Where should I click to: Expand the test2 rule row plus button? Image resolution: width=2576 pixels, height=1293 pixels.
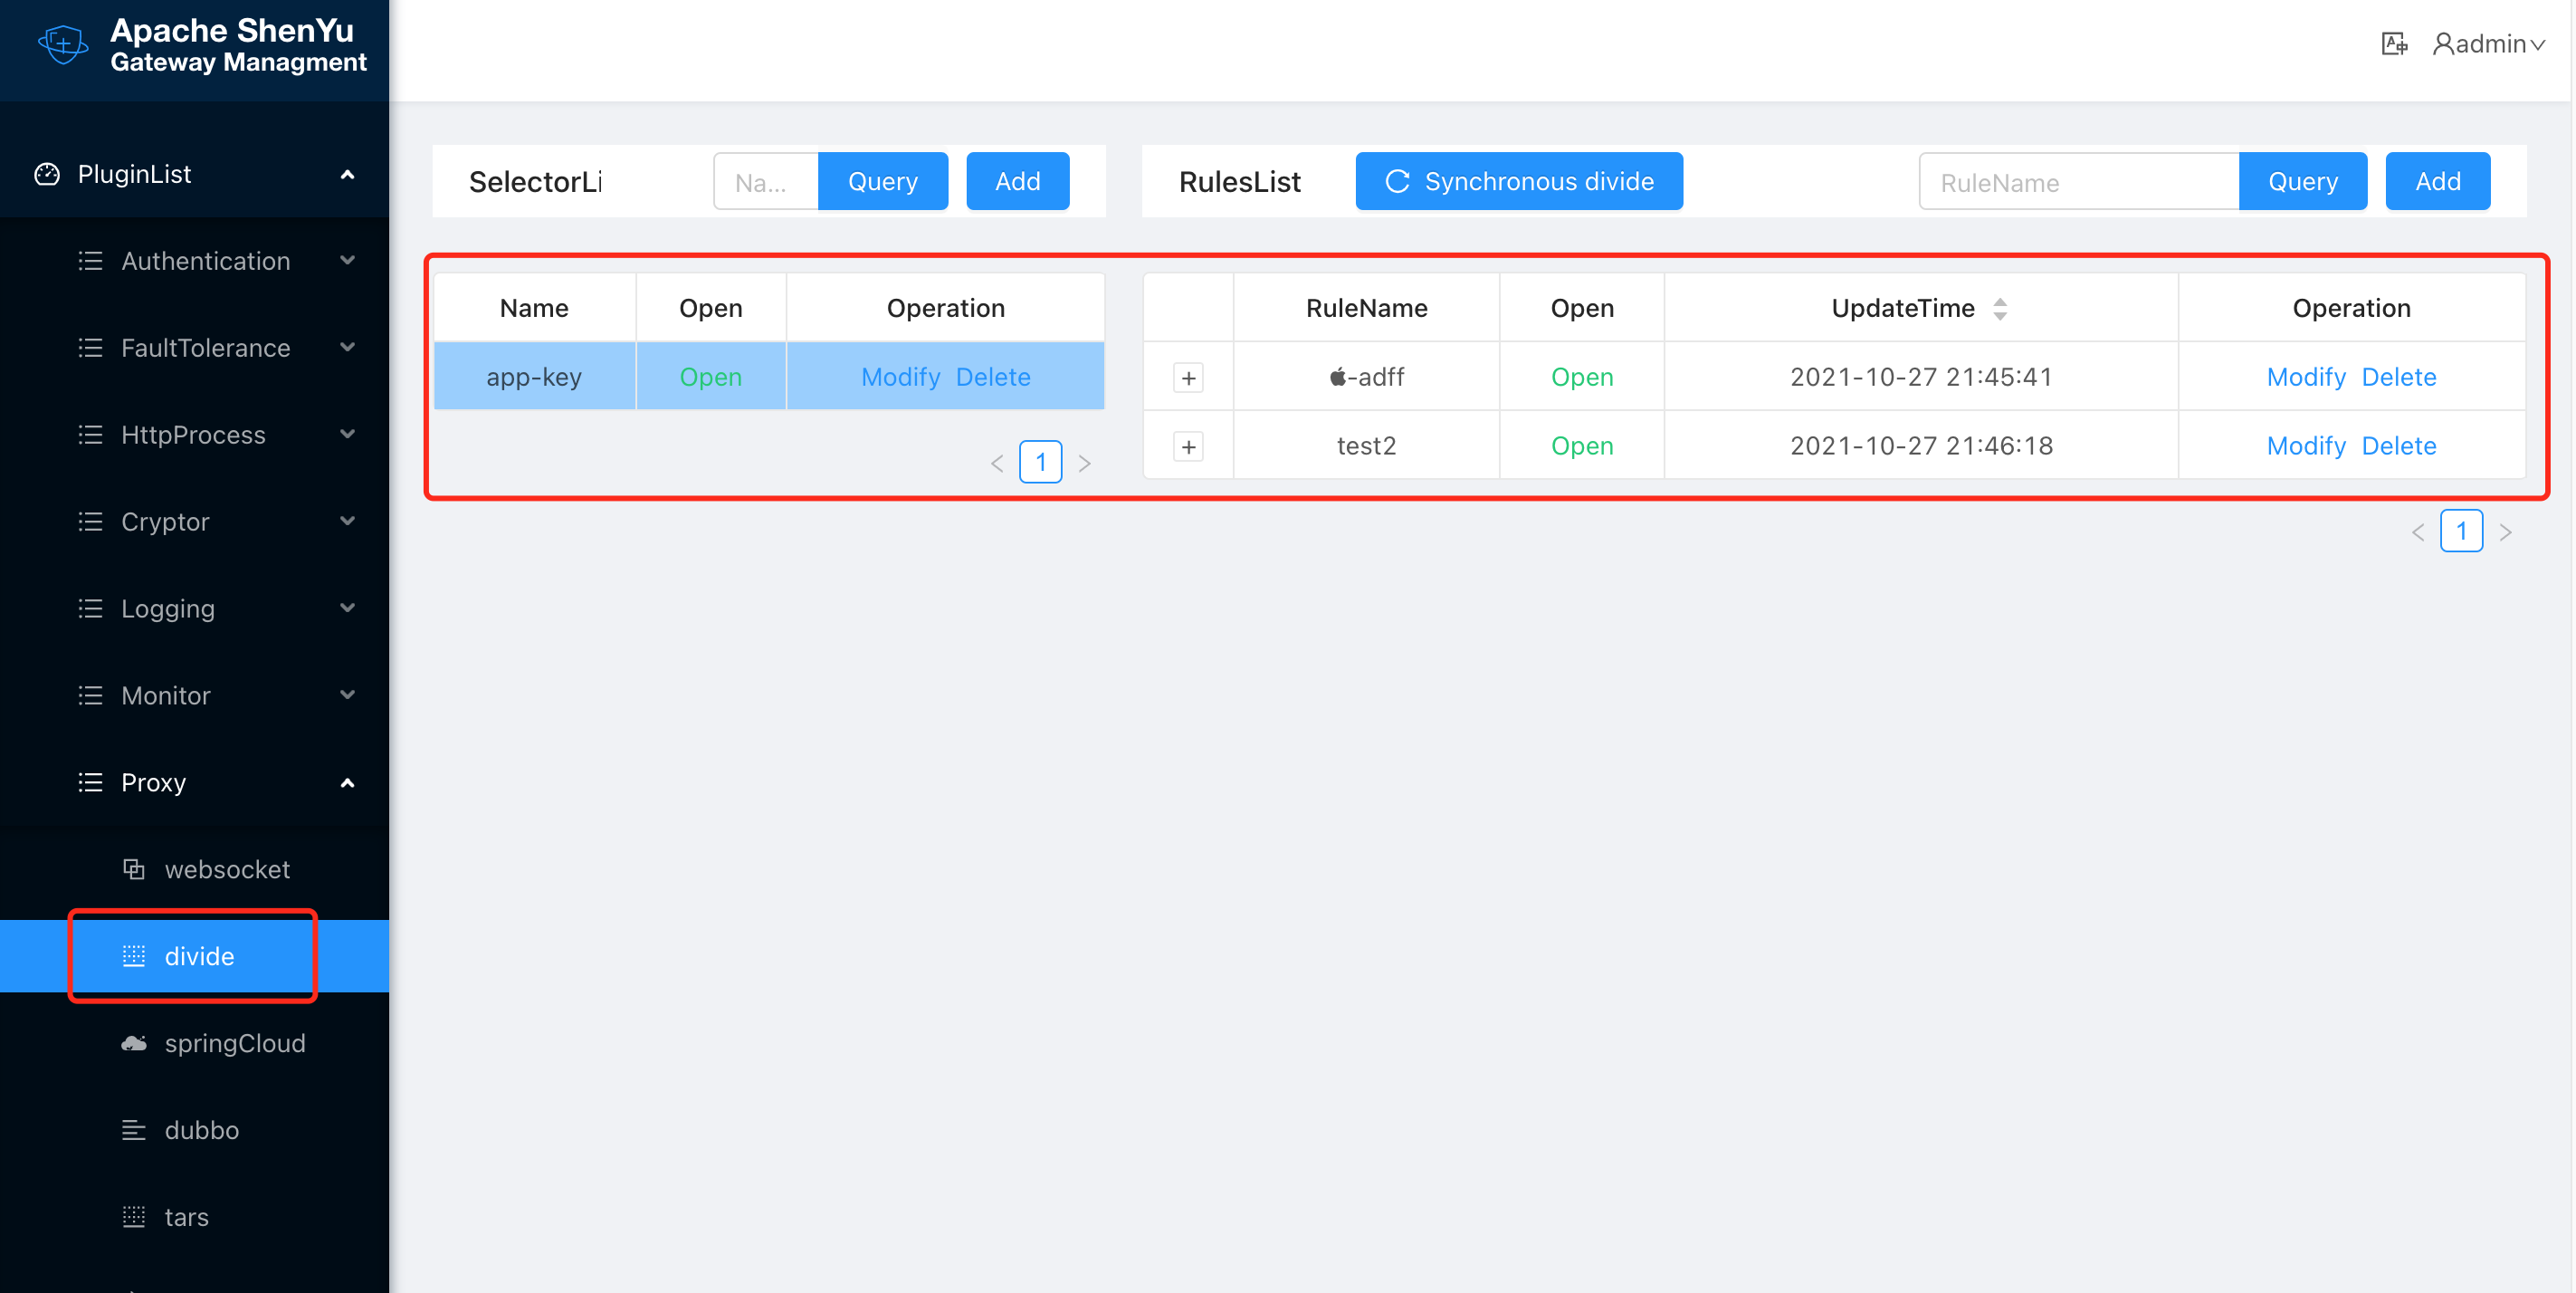1188,447
